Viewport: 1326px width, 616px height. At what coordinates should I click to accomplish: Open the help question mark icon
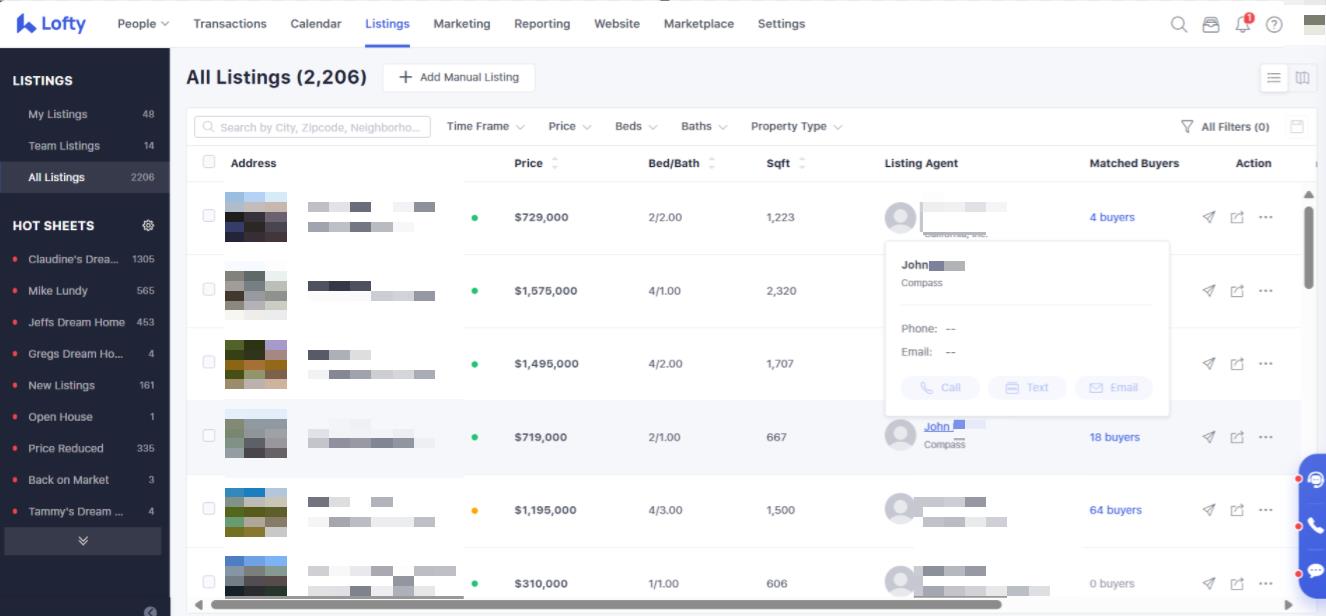(1274, 25)
